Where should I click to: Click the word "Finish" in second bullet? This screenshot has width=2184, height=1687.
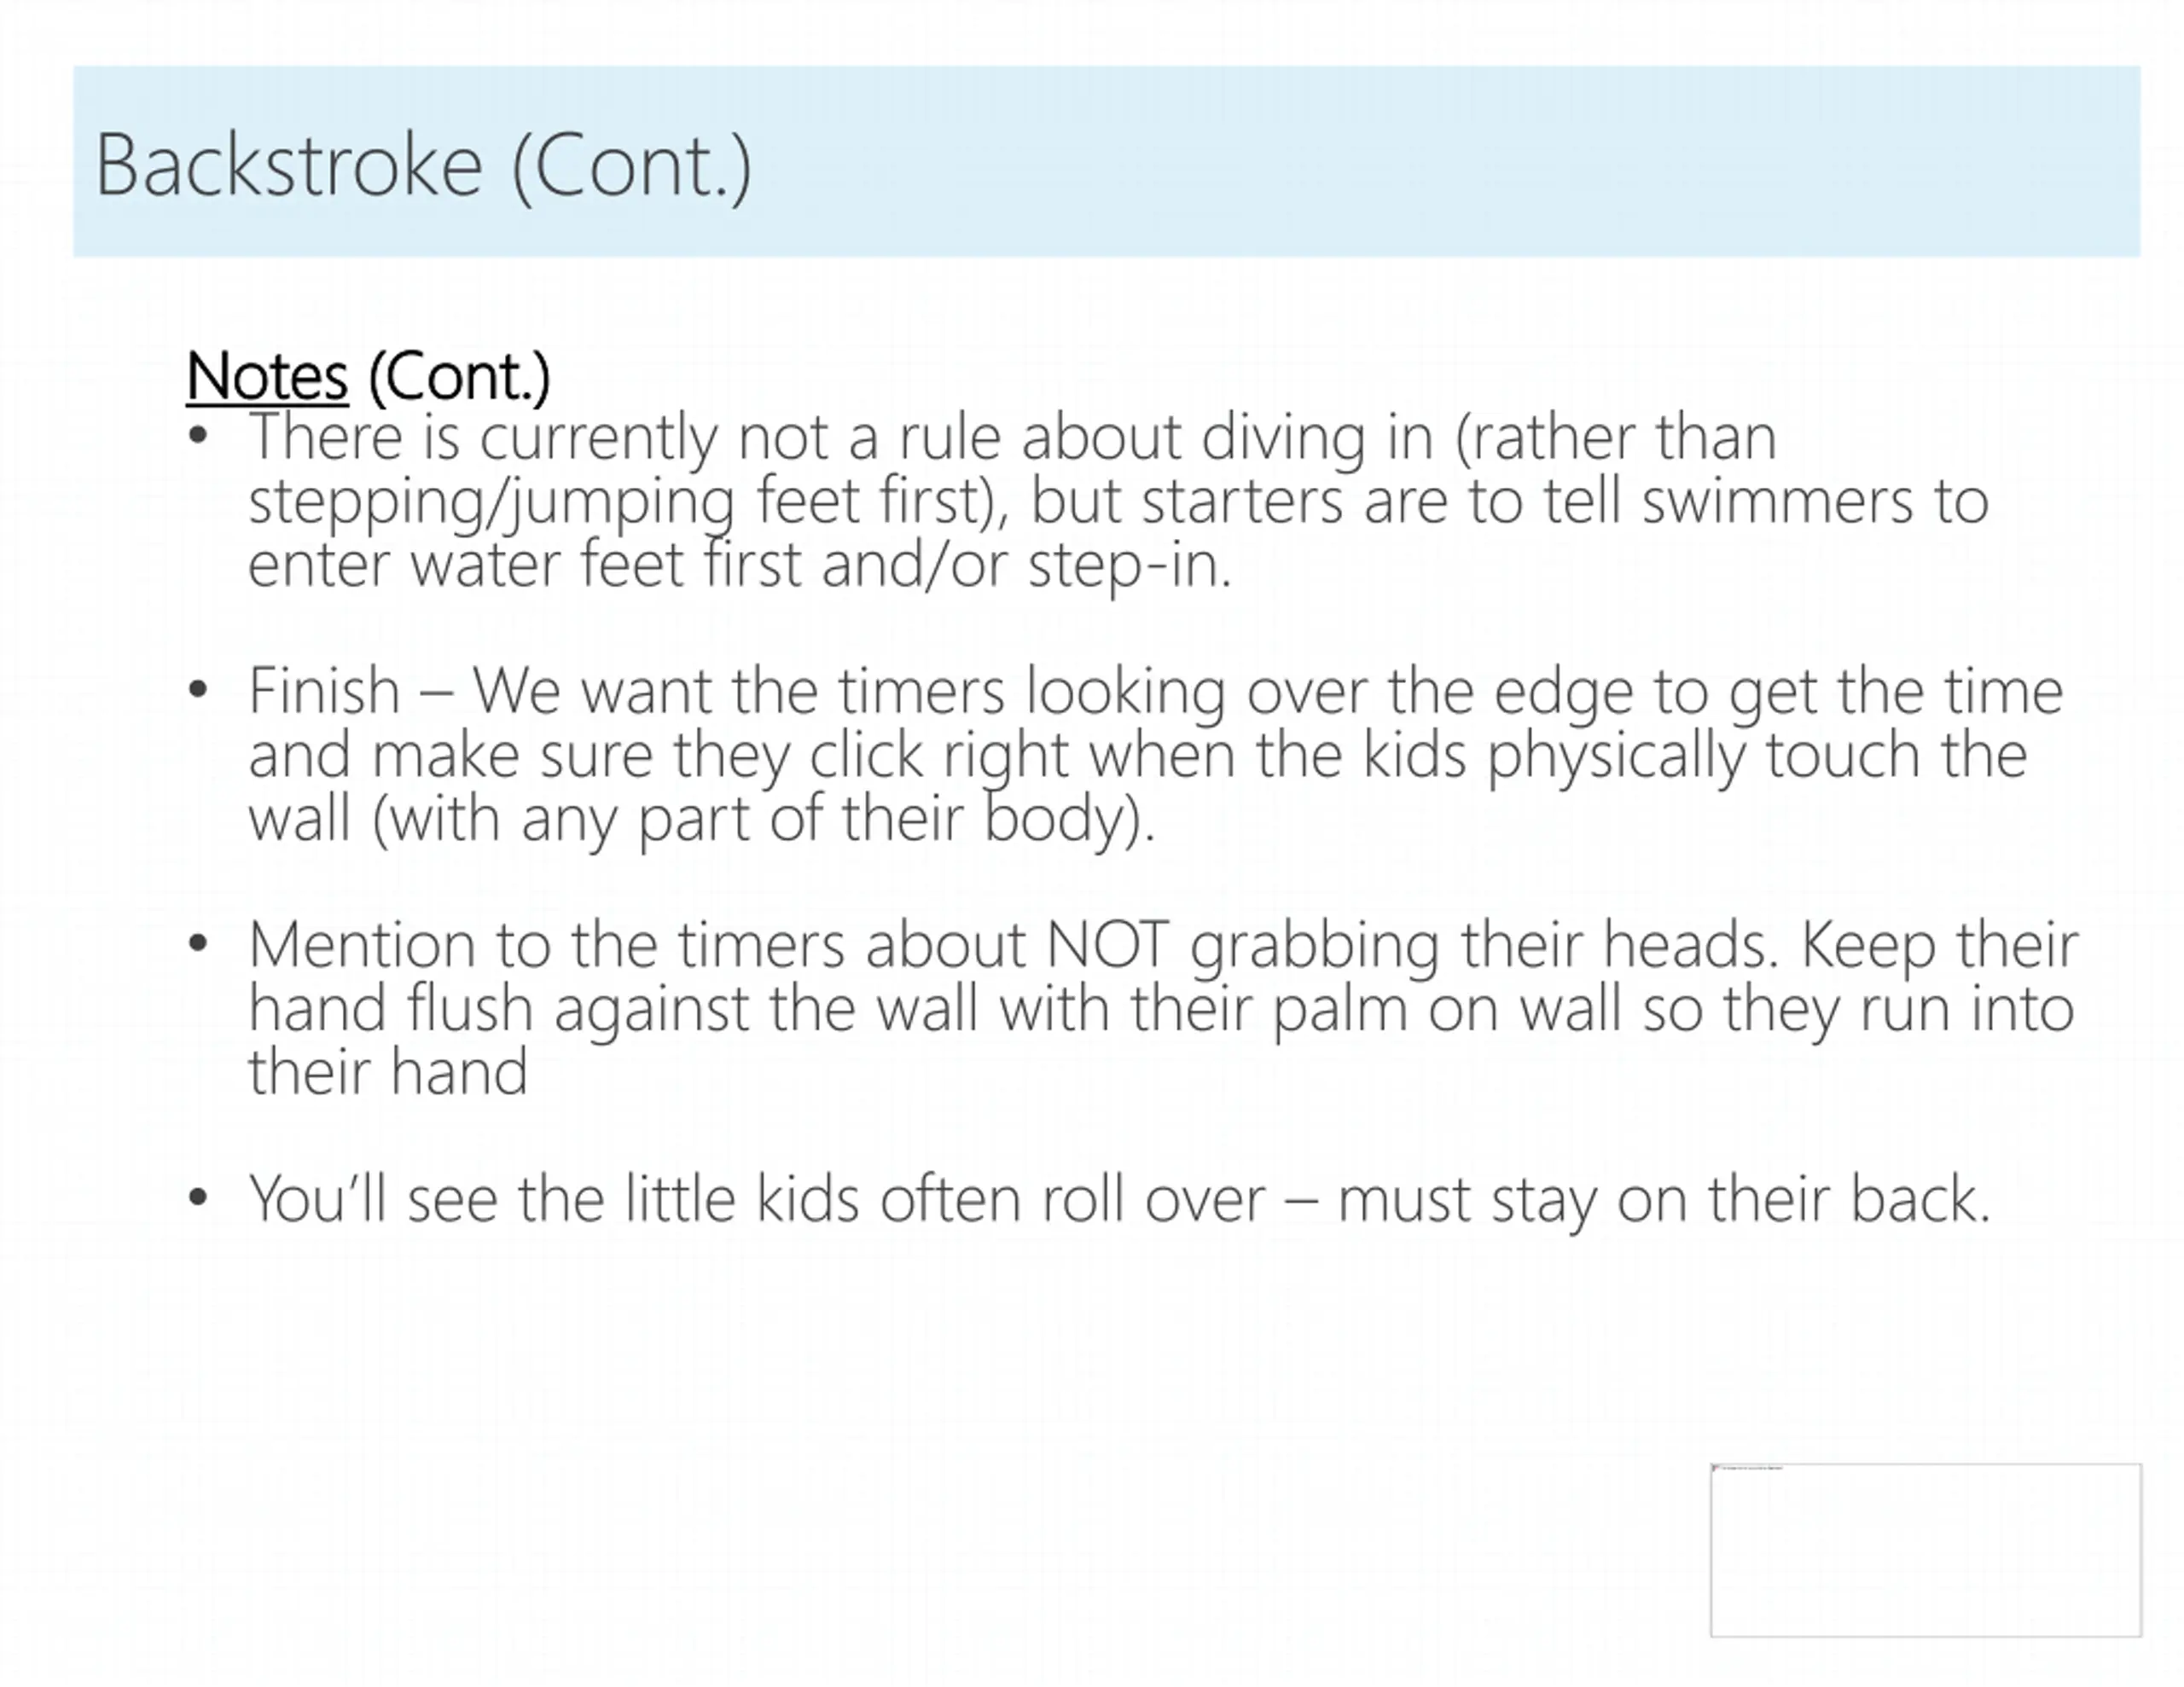(x=324, y=690)
